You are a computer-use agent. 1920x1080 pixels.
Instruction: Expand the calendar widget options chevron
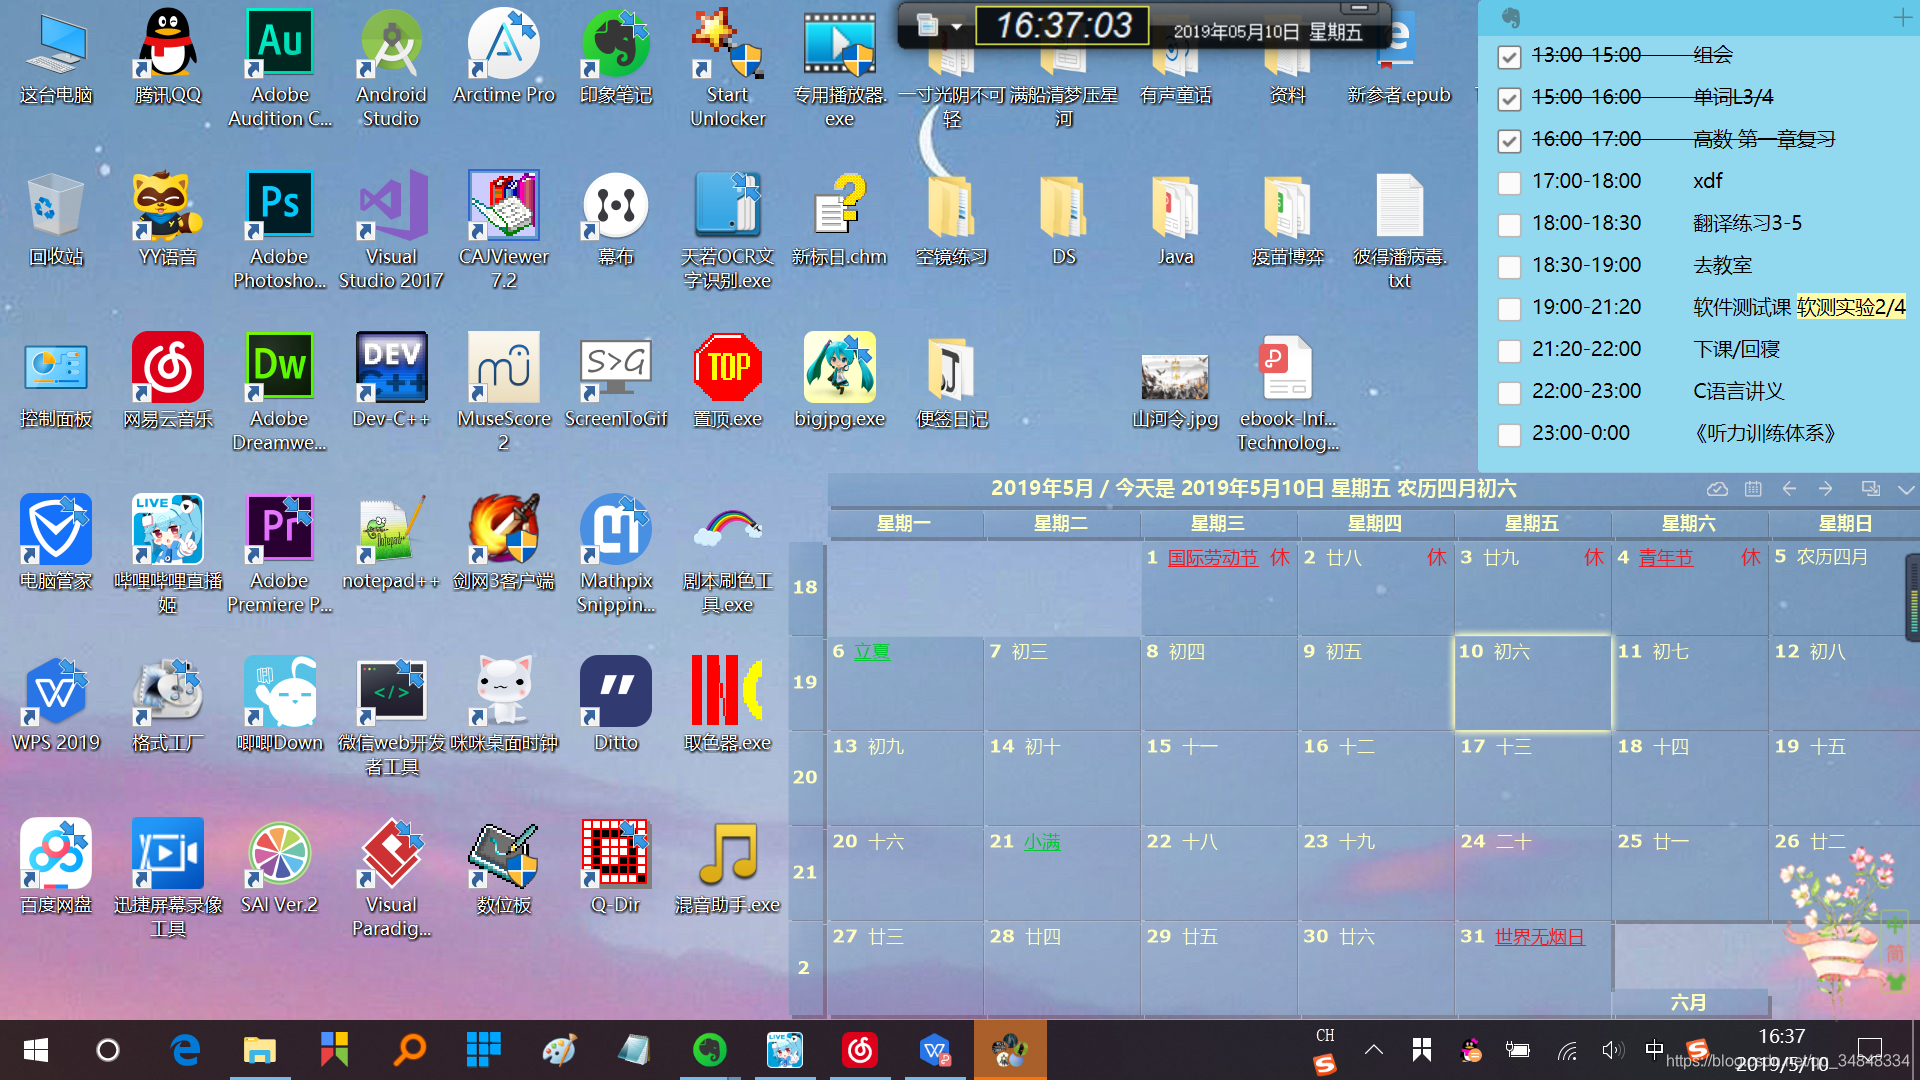[x=1906, y=489]
